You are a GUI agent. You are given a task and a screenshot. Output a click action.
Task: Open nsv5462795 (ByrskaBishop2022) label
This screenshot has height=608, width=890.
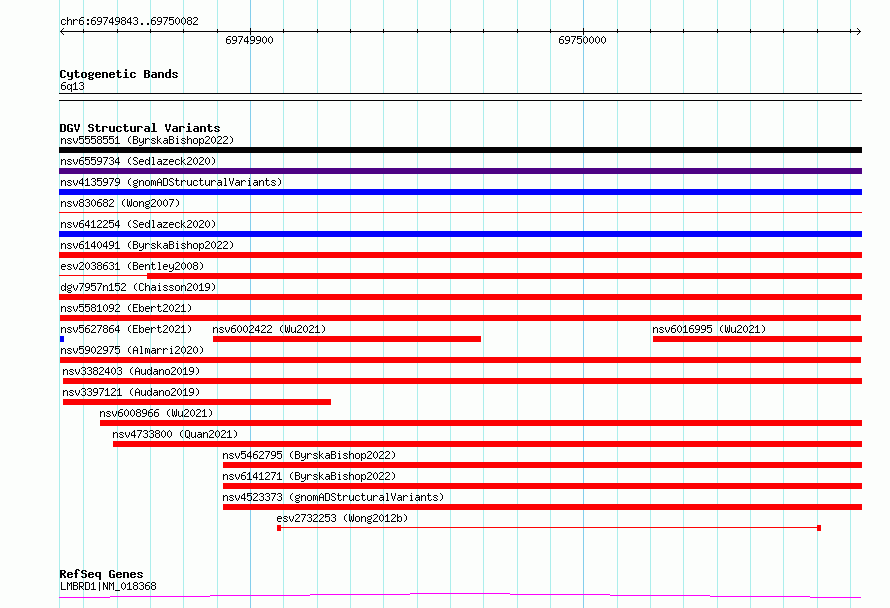point(309,455)
